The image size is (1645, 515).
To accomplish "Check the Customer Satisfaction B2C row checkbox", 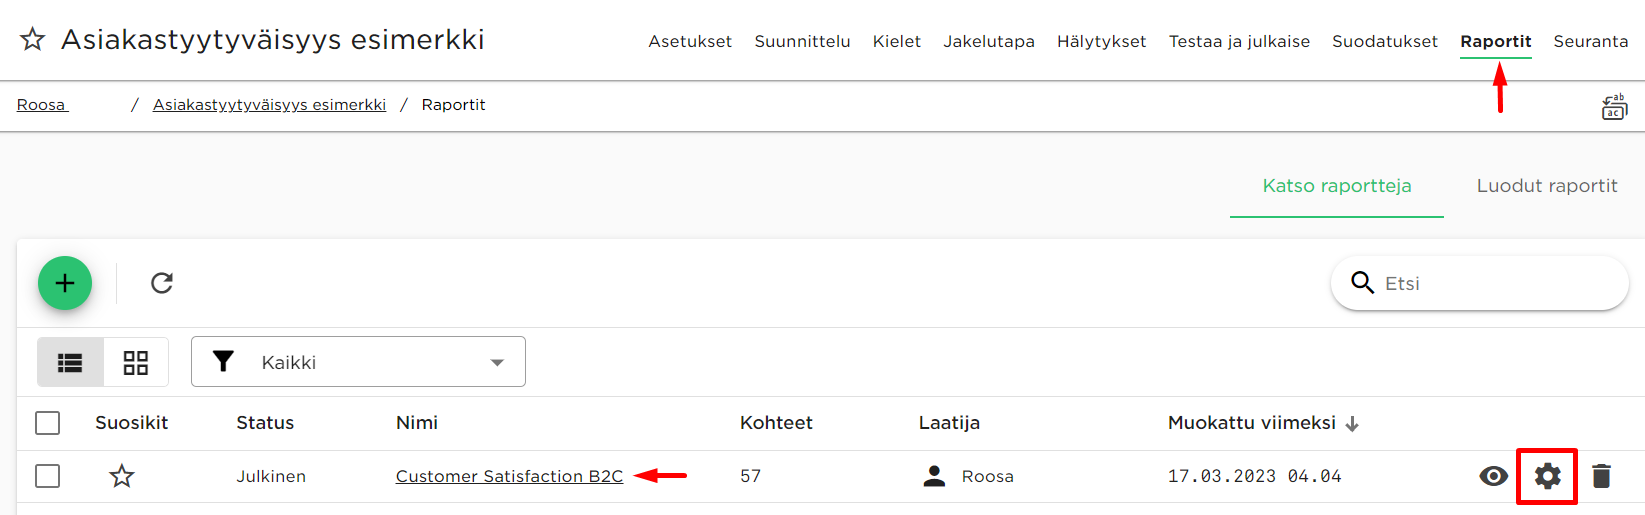I will pyautogui.click(x=47, y=476).
